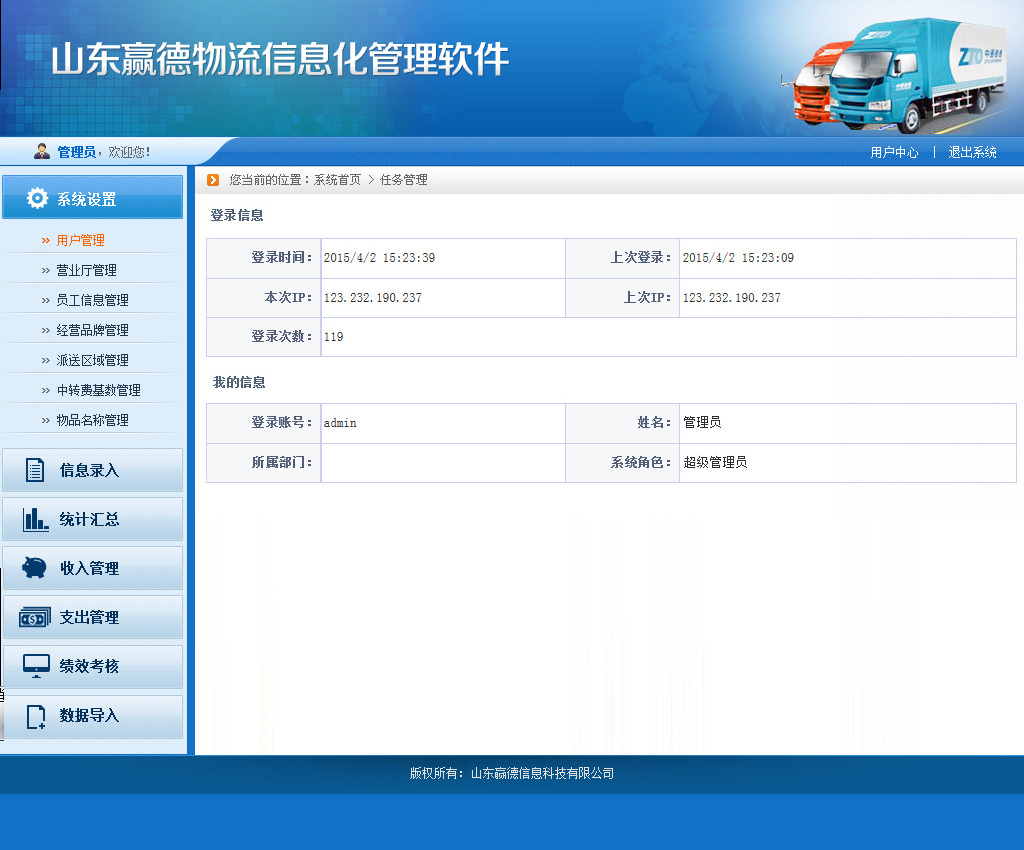Image resolution: width=1024 pixels, height=850 pixels.
Task: Click the document icon for 信息录入
Action: point(35,470)
